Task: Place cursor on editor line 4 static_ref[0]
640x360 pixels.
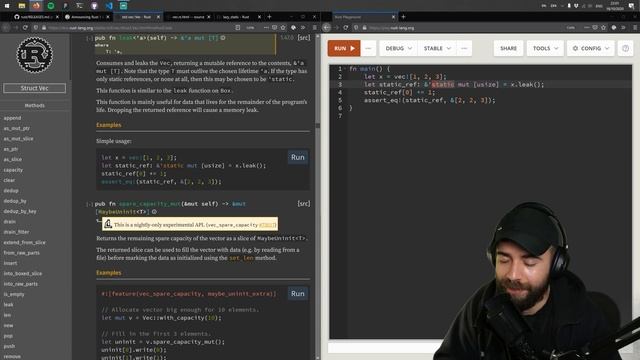Action: [x=388, y=92]
